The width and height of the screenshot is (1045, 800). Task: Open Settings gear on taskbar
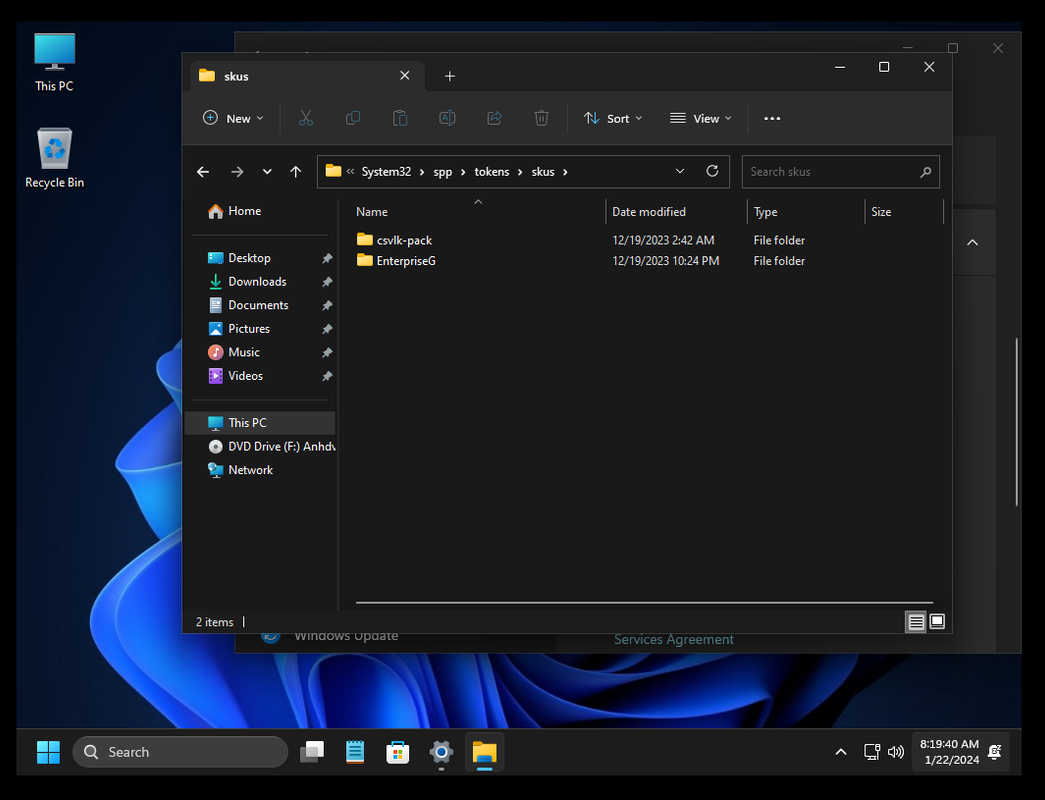441,752
